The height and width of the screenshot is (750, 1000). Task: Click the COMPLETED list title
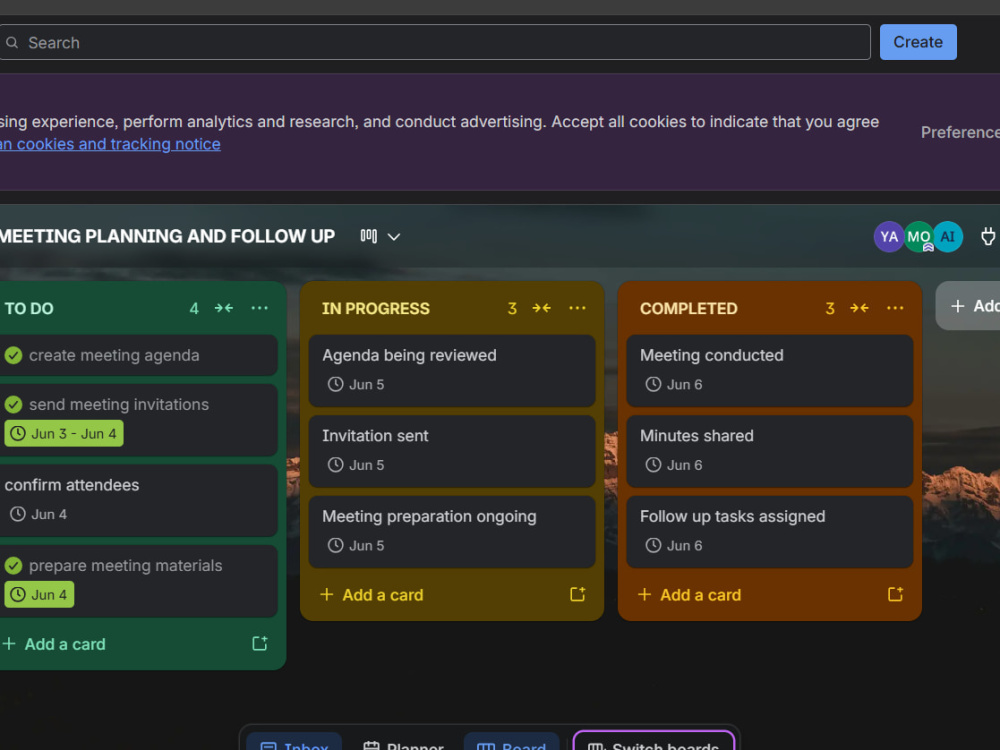pyautogui.click(x=689, y=309)
